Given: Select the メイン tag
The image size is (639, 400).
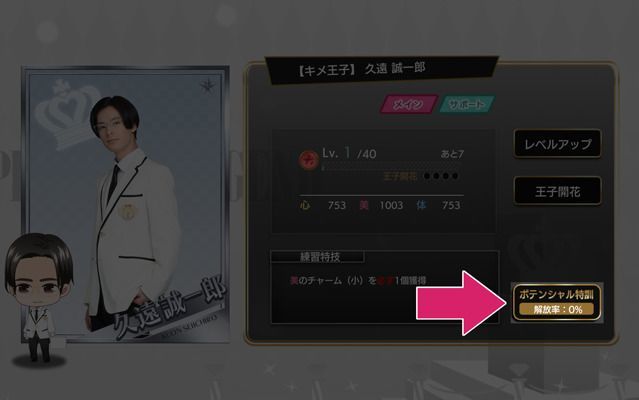Looking at the screenshot, I should point(409,104).
